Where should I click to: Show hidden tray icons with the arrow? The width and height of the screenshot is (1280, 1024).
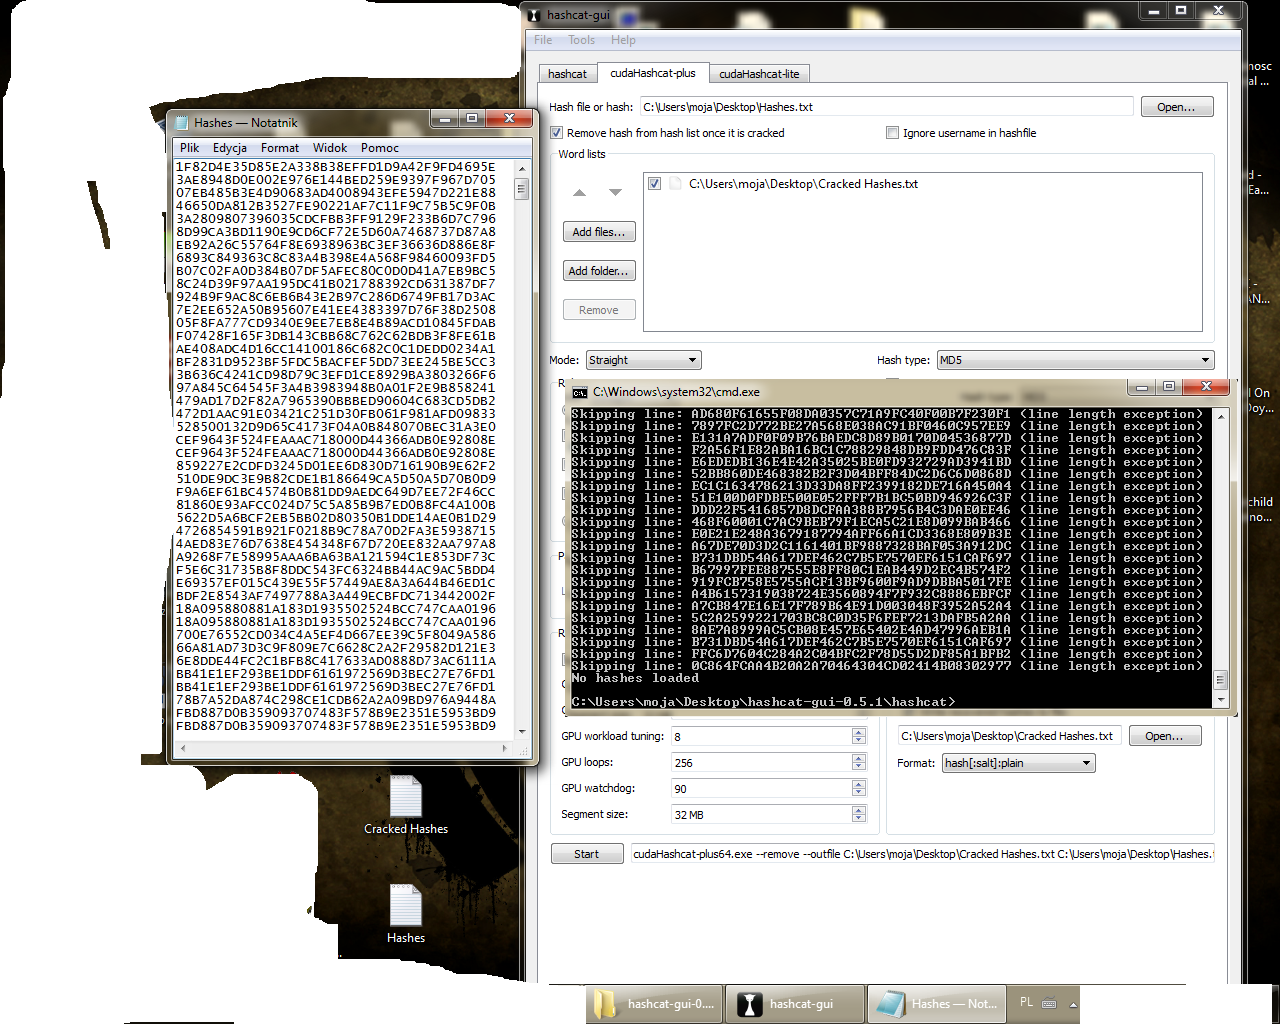[1073, 1004]
